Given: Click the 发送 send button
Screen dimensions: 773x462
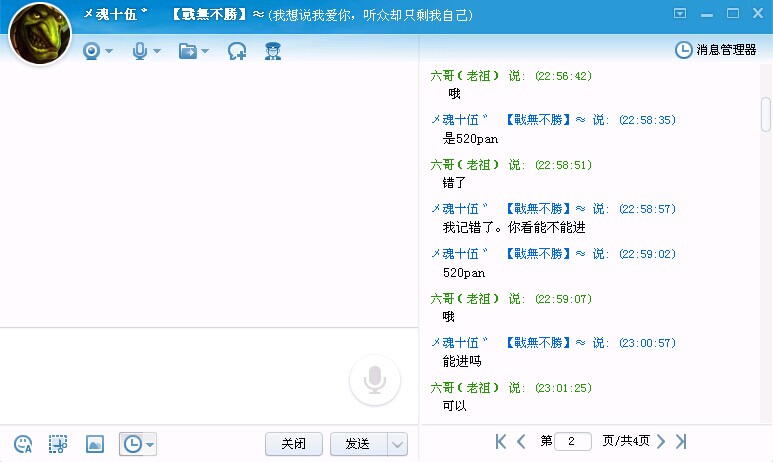Looking at the screenshot, I should tap(358, 444).
